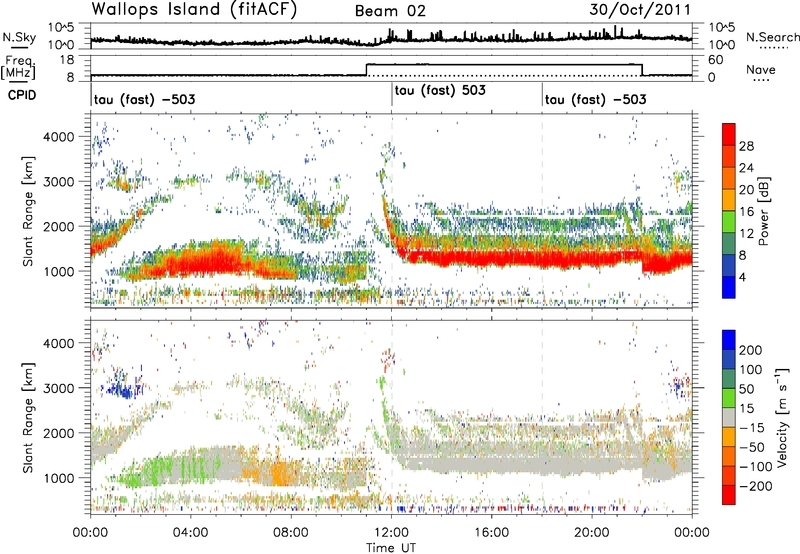Click the "4000" tick in the power panel

coord(58,137)
